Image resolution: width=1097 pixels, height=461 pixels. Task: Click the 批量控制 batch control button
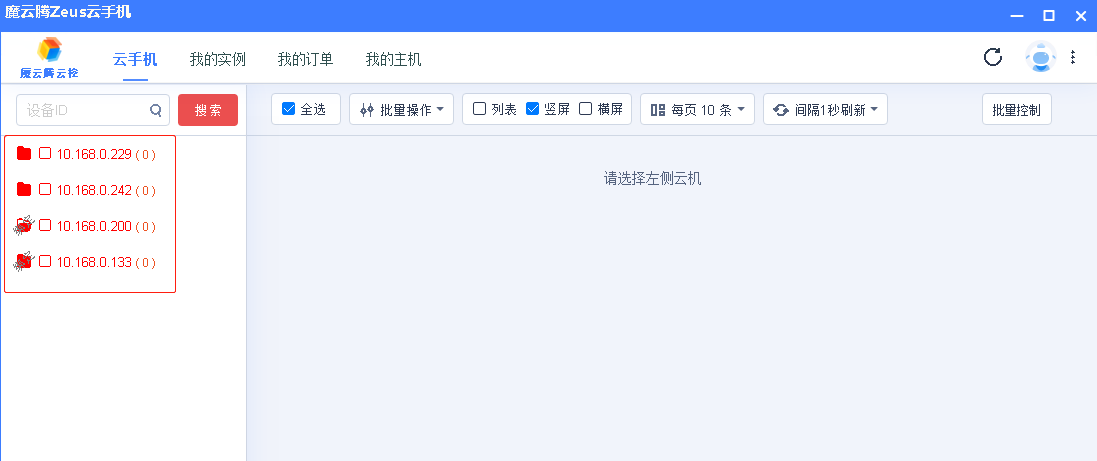point(1017,109)
